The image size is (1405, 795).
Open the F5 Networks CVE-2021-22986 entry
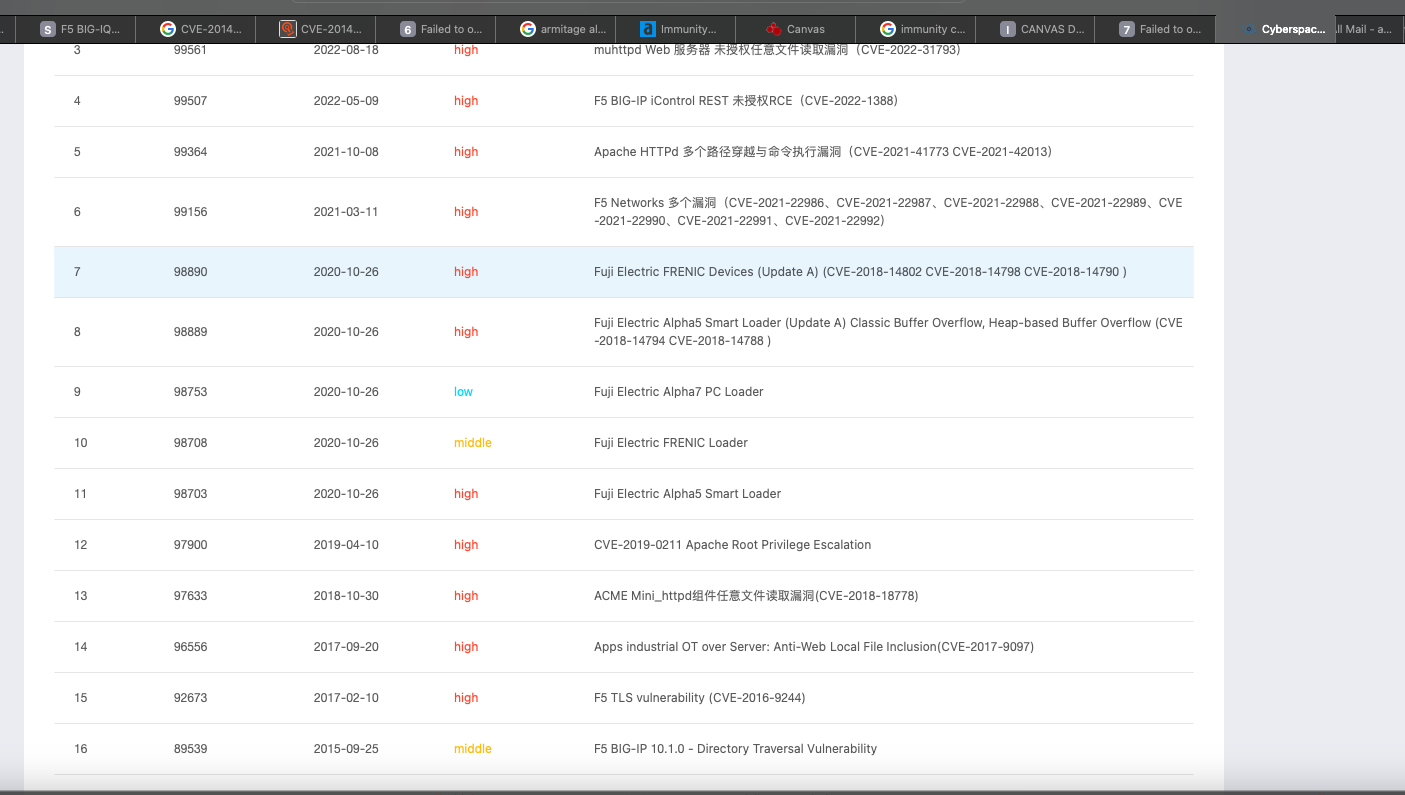pyautogui.click(x=888, y=212)
